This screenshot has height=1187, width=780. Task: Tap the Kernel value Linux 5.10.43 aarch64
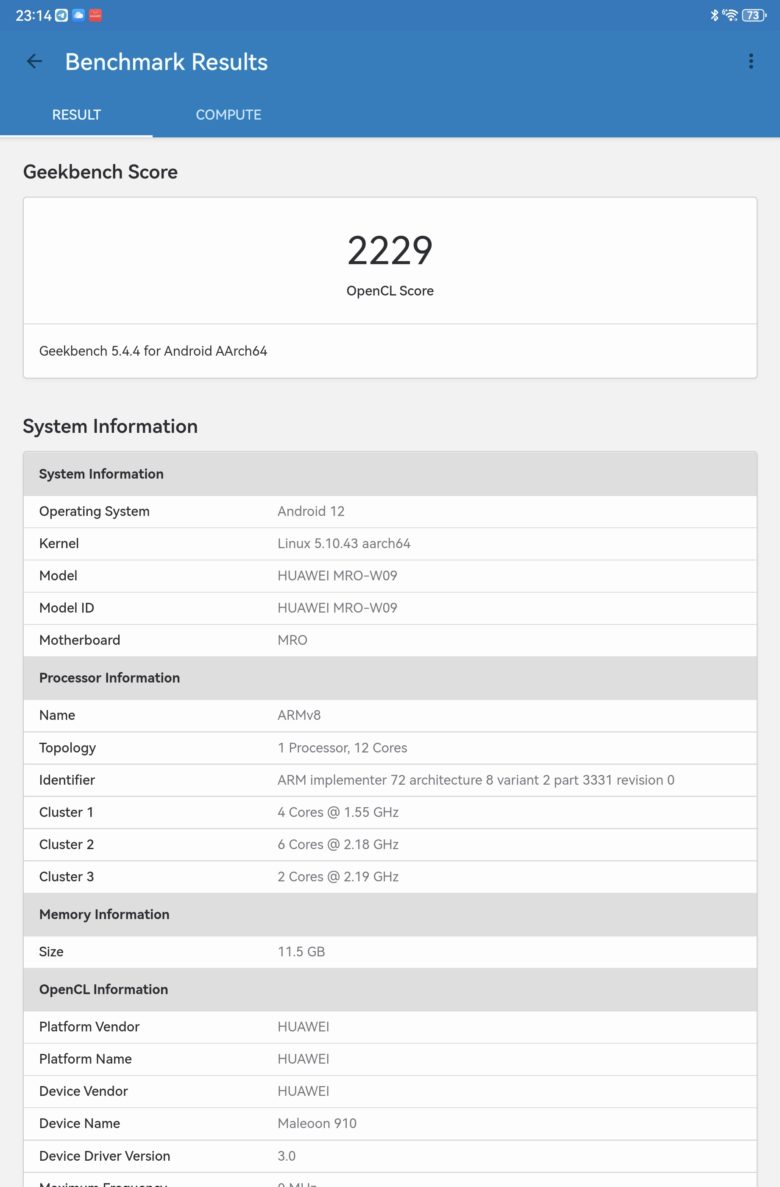click(344, 544)
